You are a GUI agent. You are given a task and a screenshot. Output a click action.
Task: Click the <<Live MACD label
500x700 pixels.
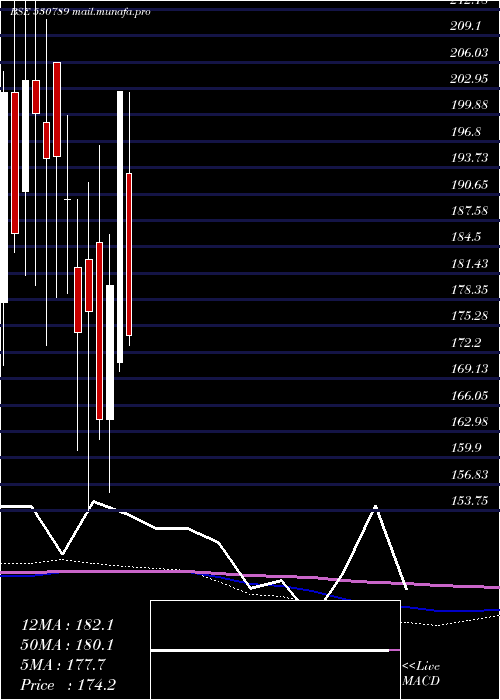pyautogui.click(x=421, y=674)
